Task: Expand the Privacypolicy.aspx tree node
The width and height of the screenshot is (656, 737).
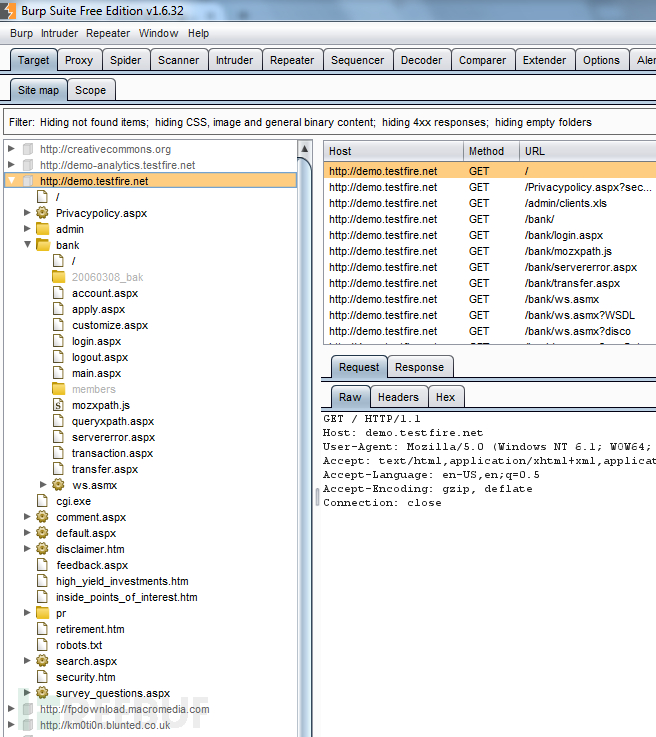Action: click(x=27, y=212)
